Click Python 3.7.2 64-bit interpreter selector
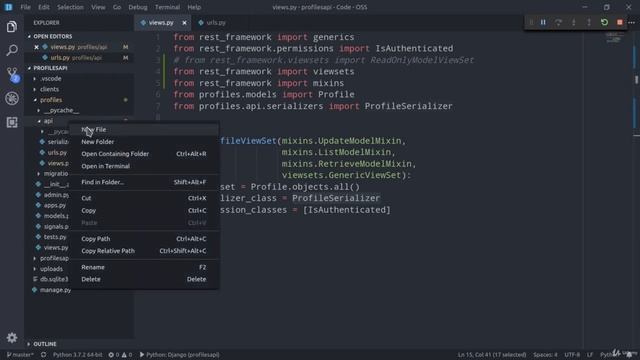This screenshot has width=640, height=360. tap(78, 355)
